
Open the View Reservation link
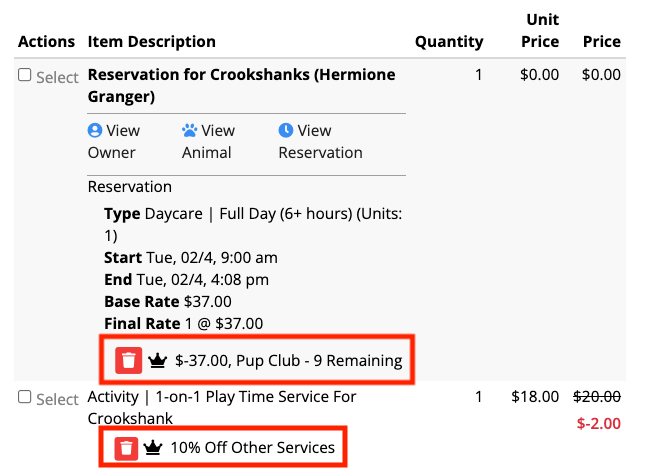[320, 142]
